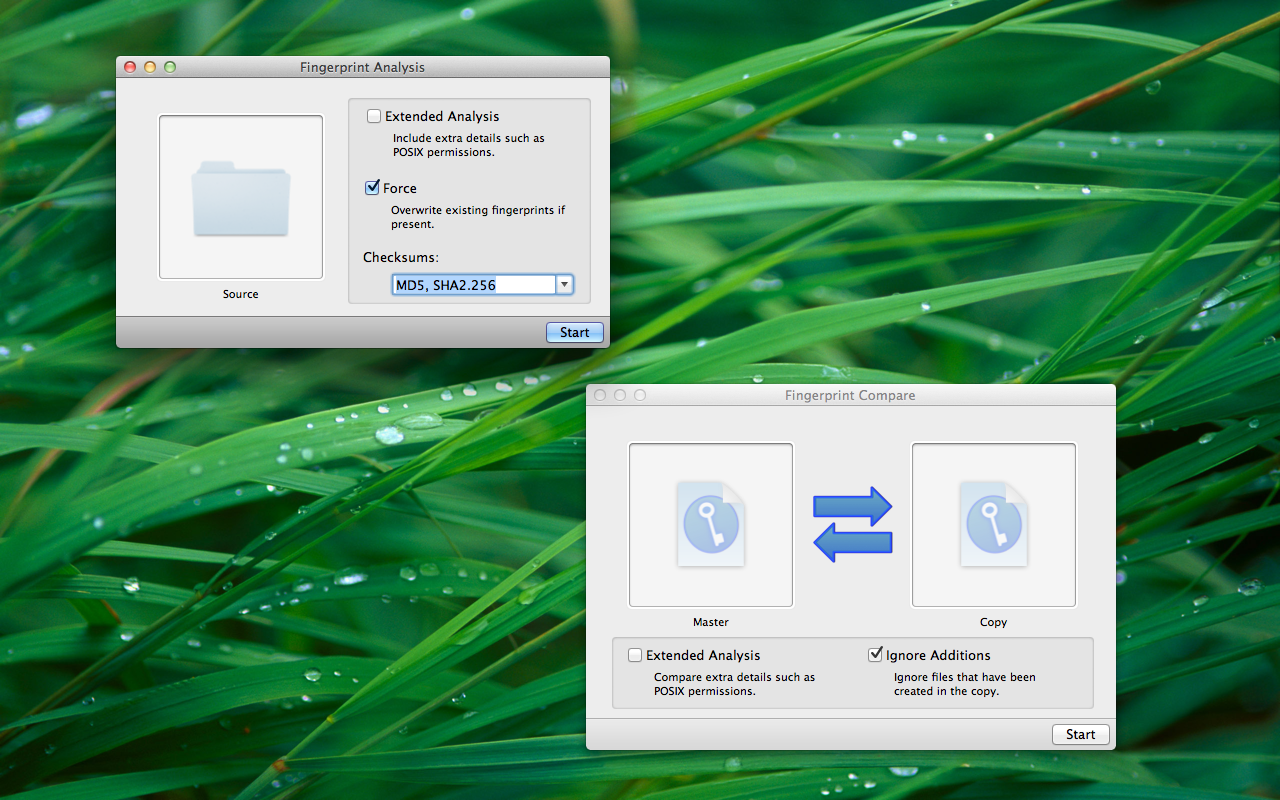
Task: Start the Fingerprint Analysis
Action: (x=575, y=332)
